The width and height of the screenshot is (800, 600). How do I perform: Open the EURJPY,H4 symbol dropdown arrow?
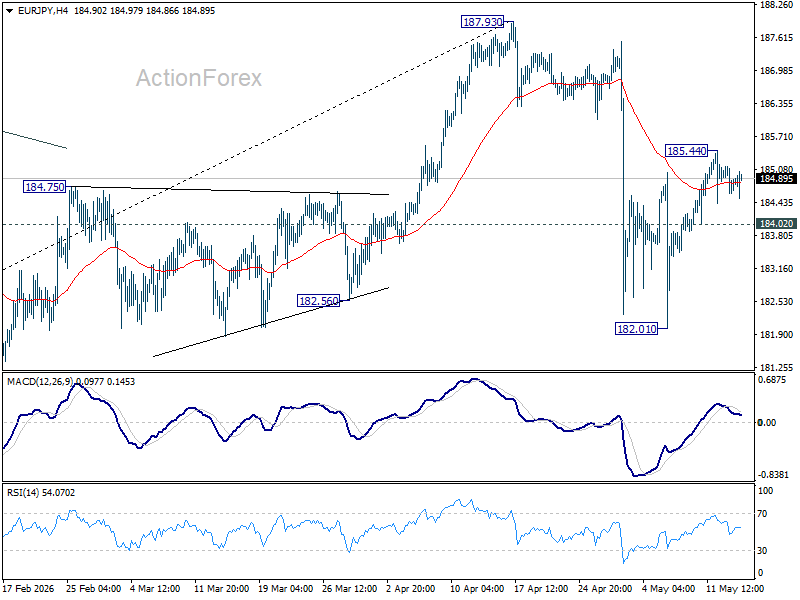click(10, 11)
